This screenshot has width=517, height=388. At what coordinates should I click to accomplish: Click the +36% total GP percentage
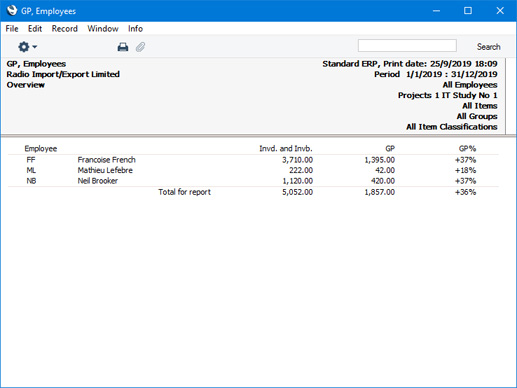point(465,192)
